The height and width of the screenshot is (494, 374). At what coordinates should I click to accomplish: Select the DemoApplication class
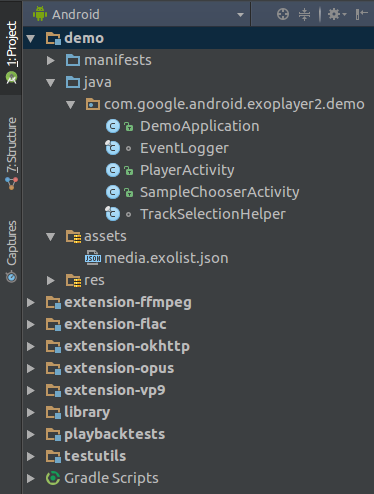tap(199, 126)
